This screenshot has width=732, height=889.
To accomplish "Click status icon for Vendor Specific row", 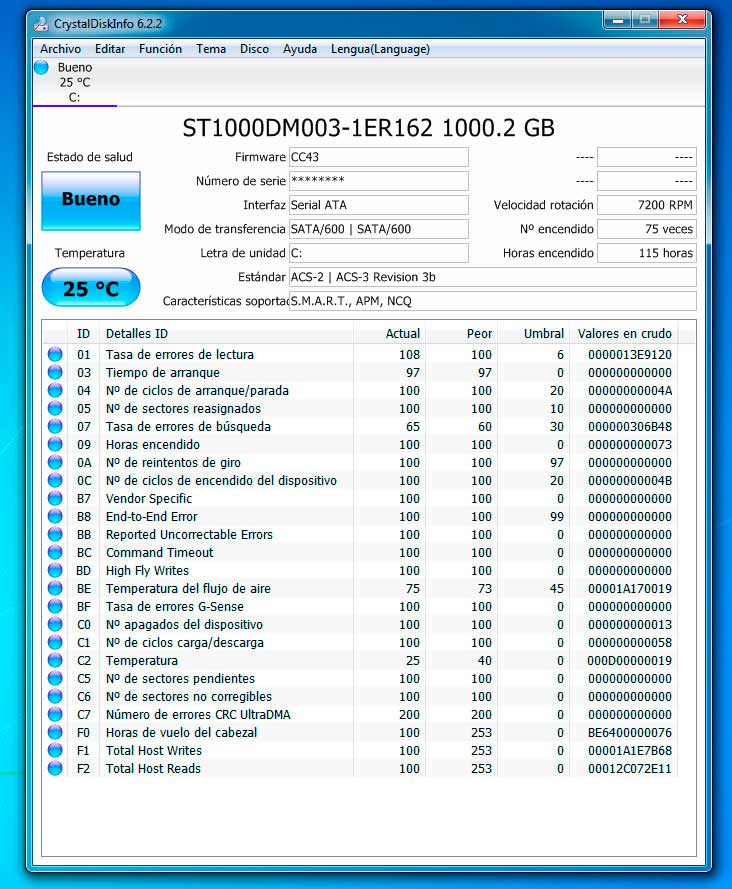I will (55, 498).
